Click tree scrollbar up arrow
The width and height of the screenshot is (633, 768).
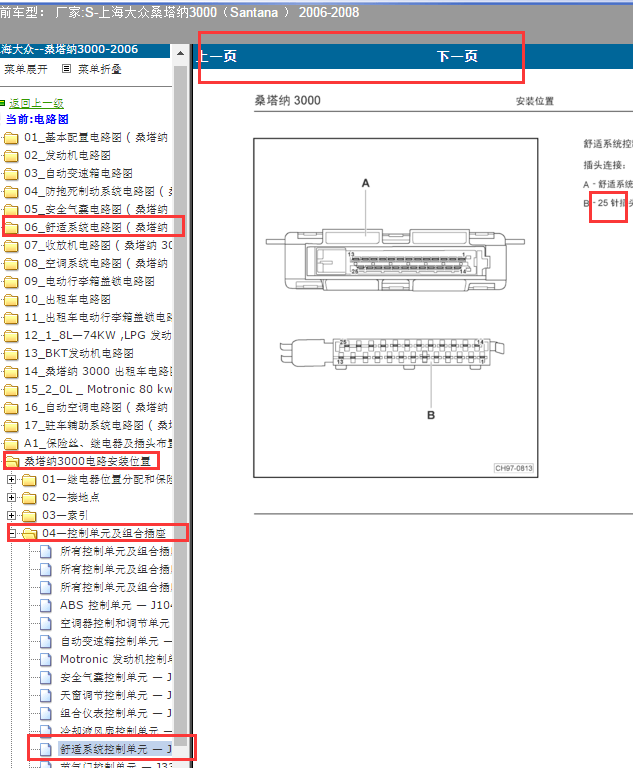[180, 53]
